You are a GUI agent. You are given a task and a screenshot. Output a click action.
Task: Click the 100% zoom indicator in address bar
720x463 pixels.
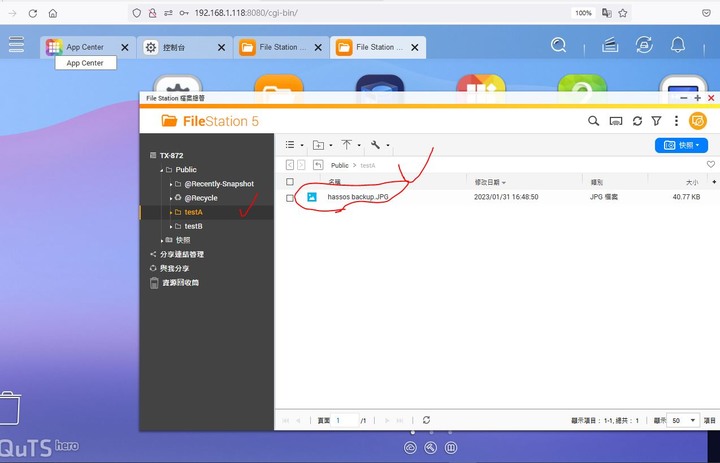tap(583, 13)
